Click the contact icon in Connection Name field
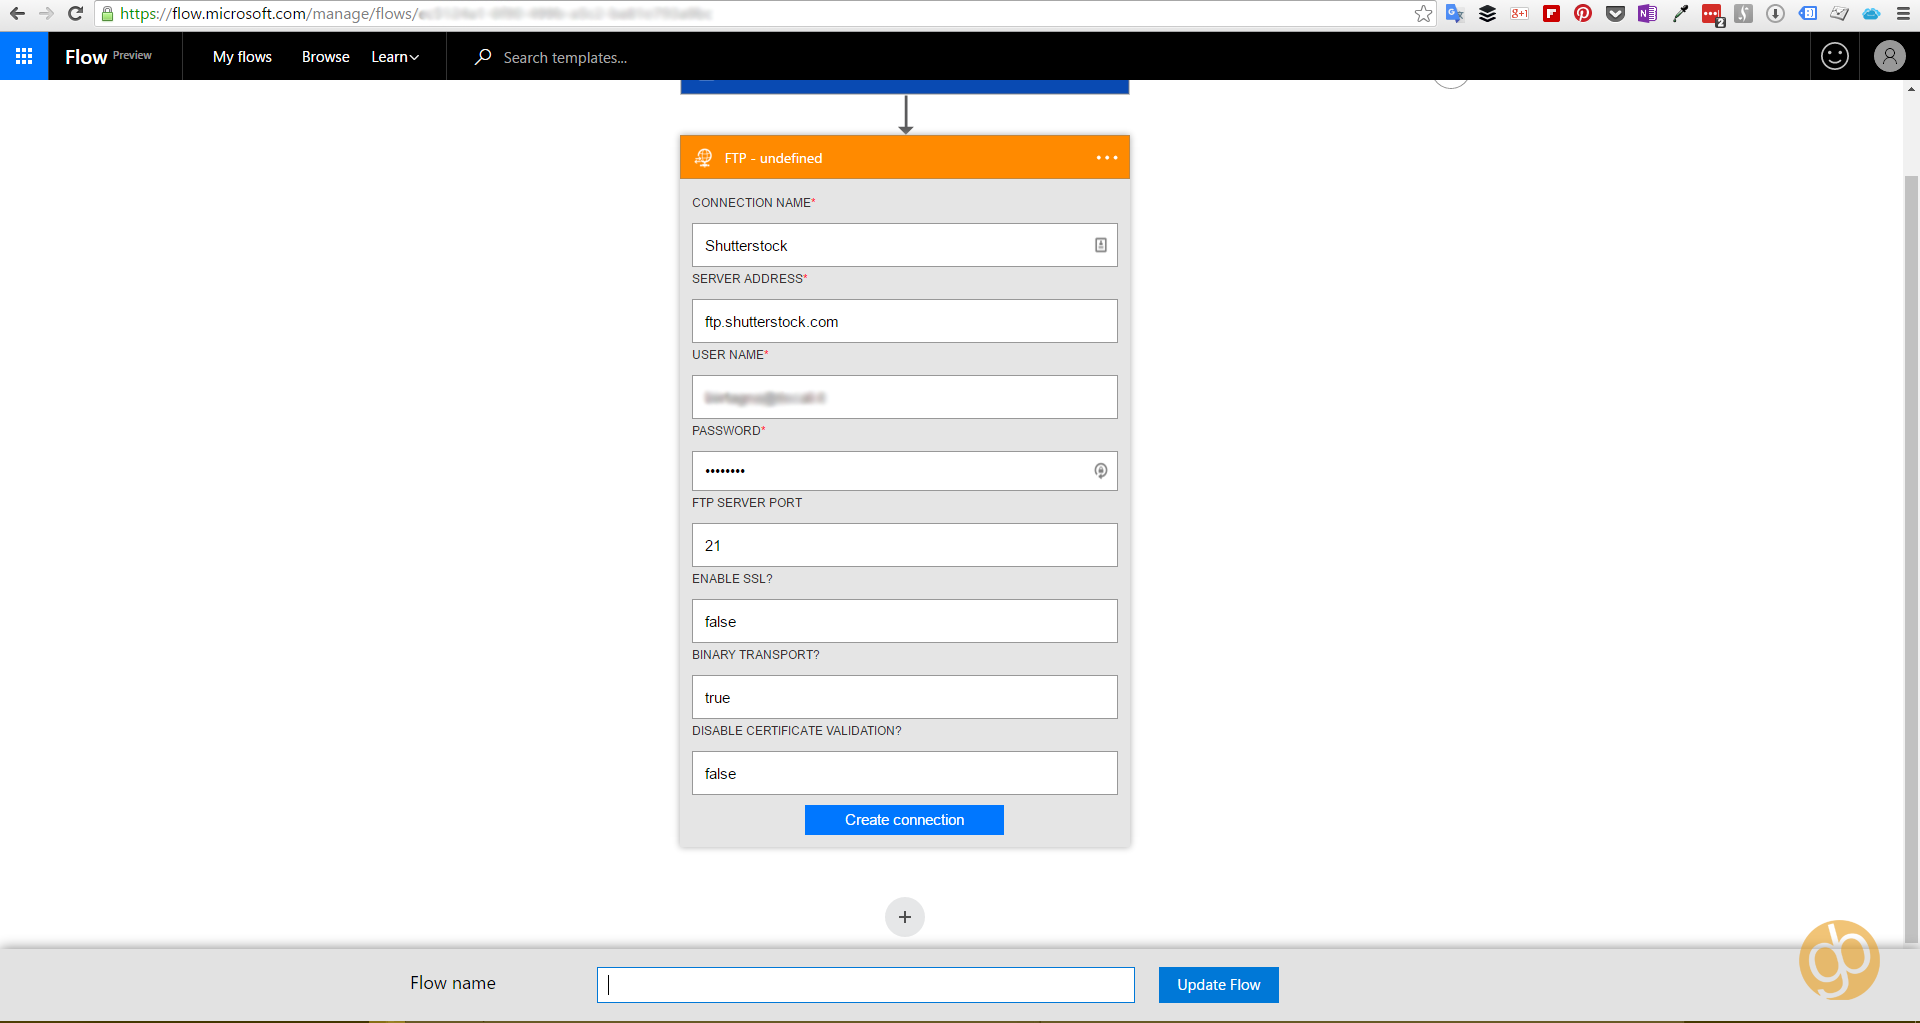 [1100, 245]
